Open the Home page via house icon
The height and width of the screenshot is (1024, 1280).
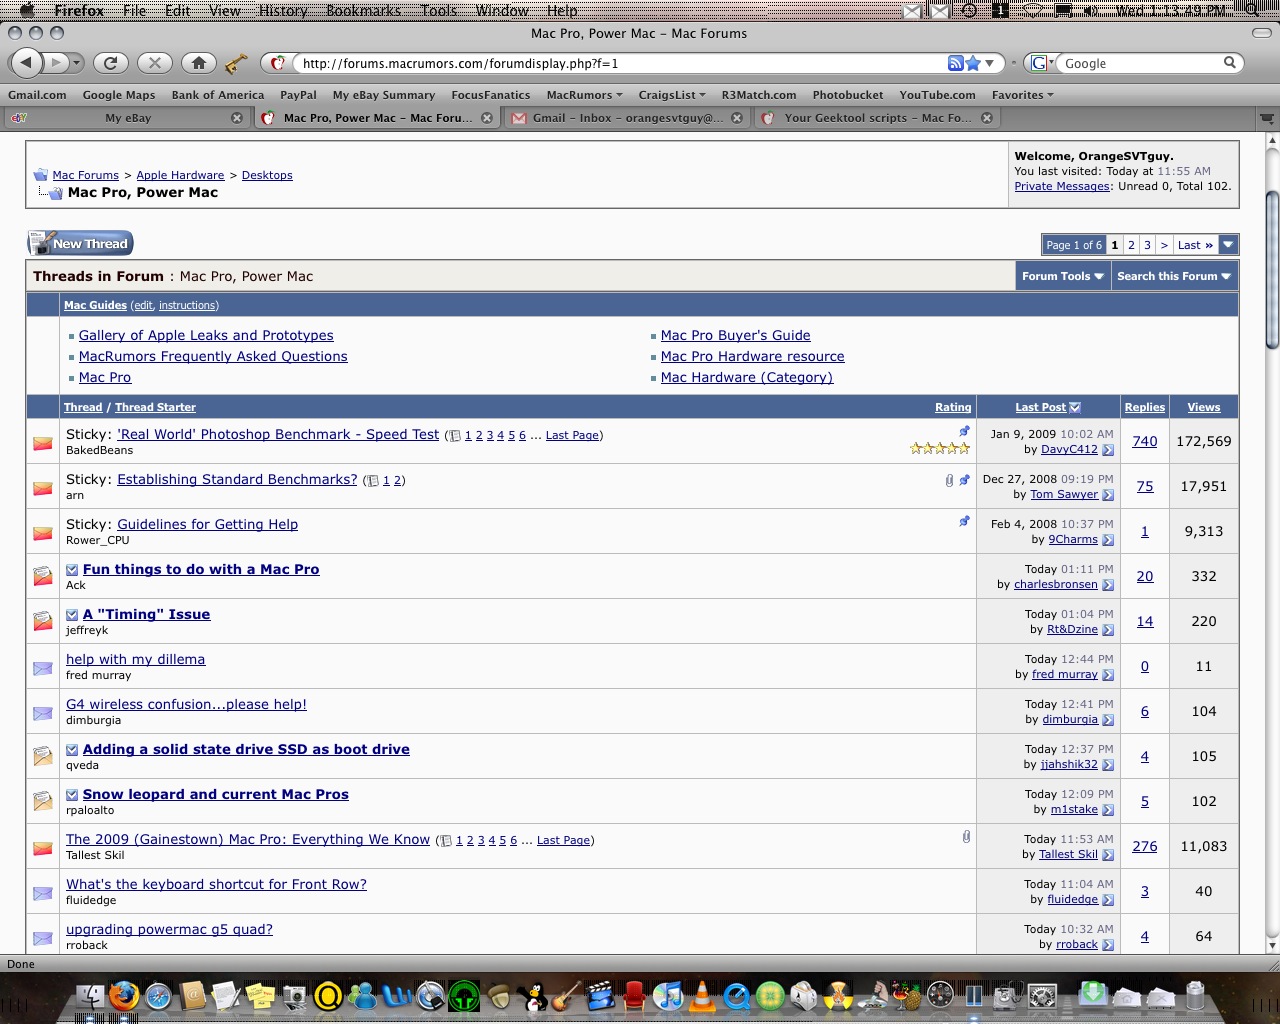point(199,63)
